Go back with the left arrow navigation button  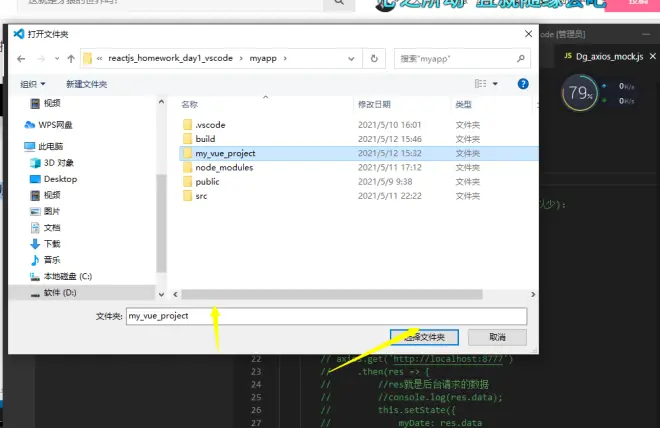tap(21, 59)
